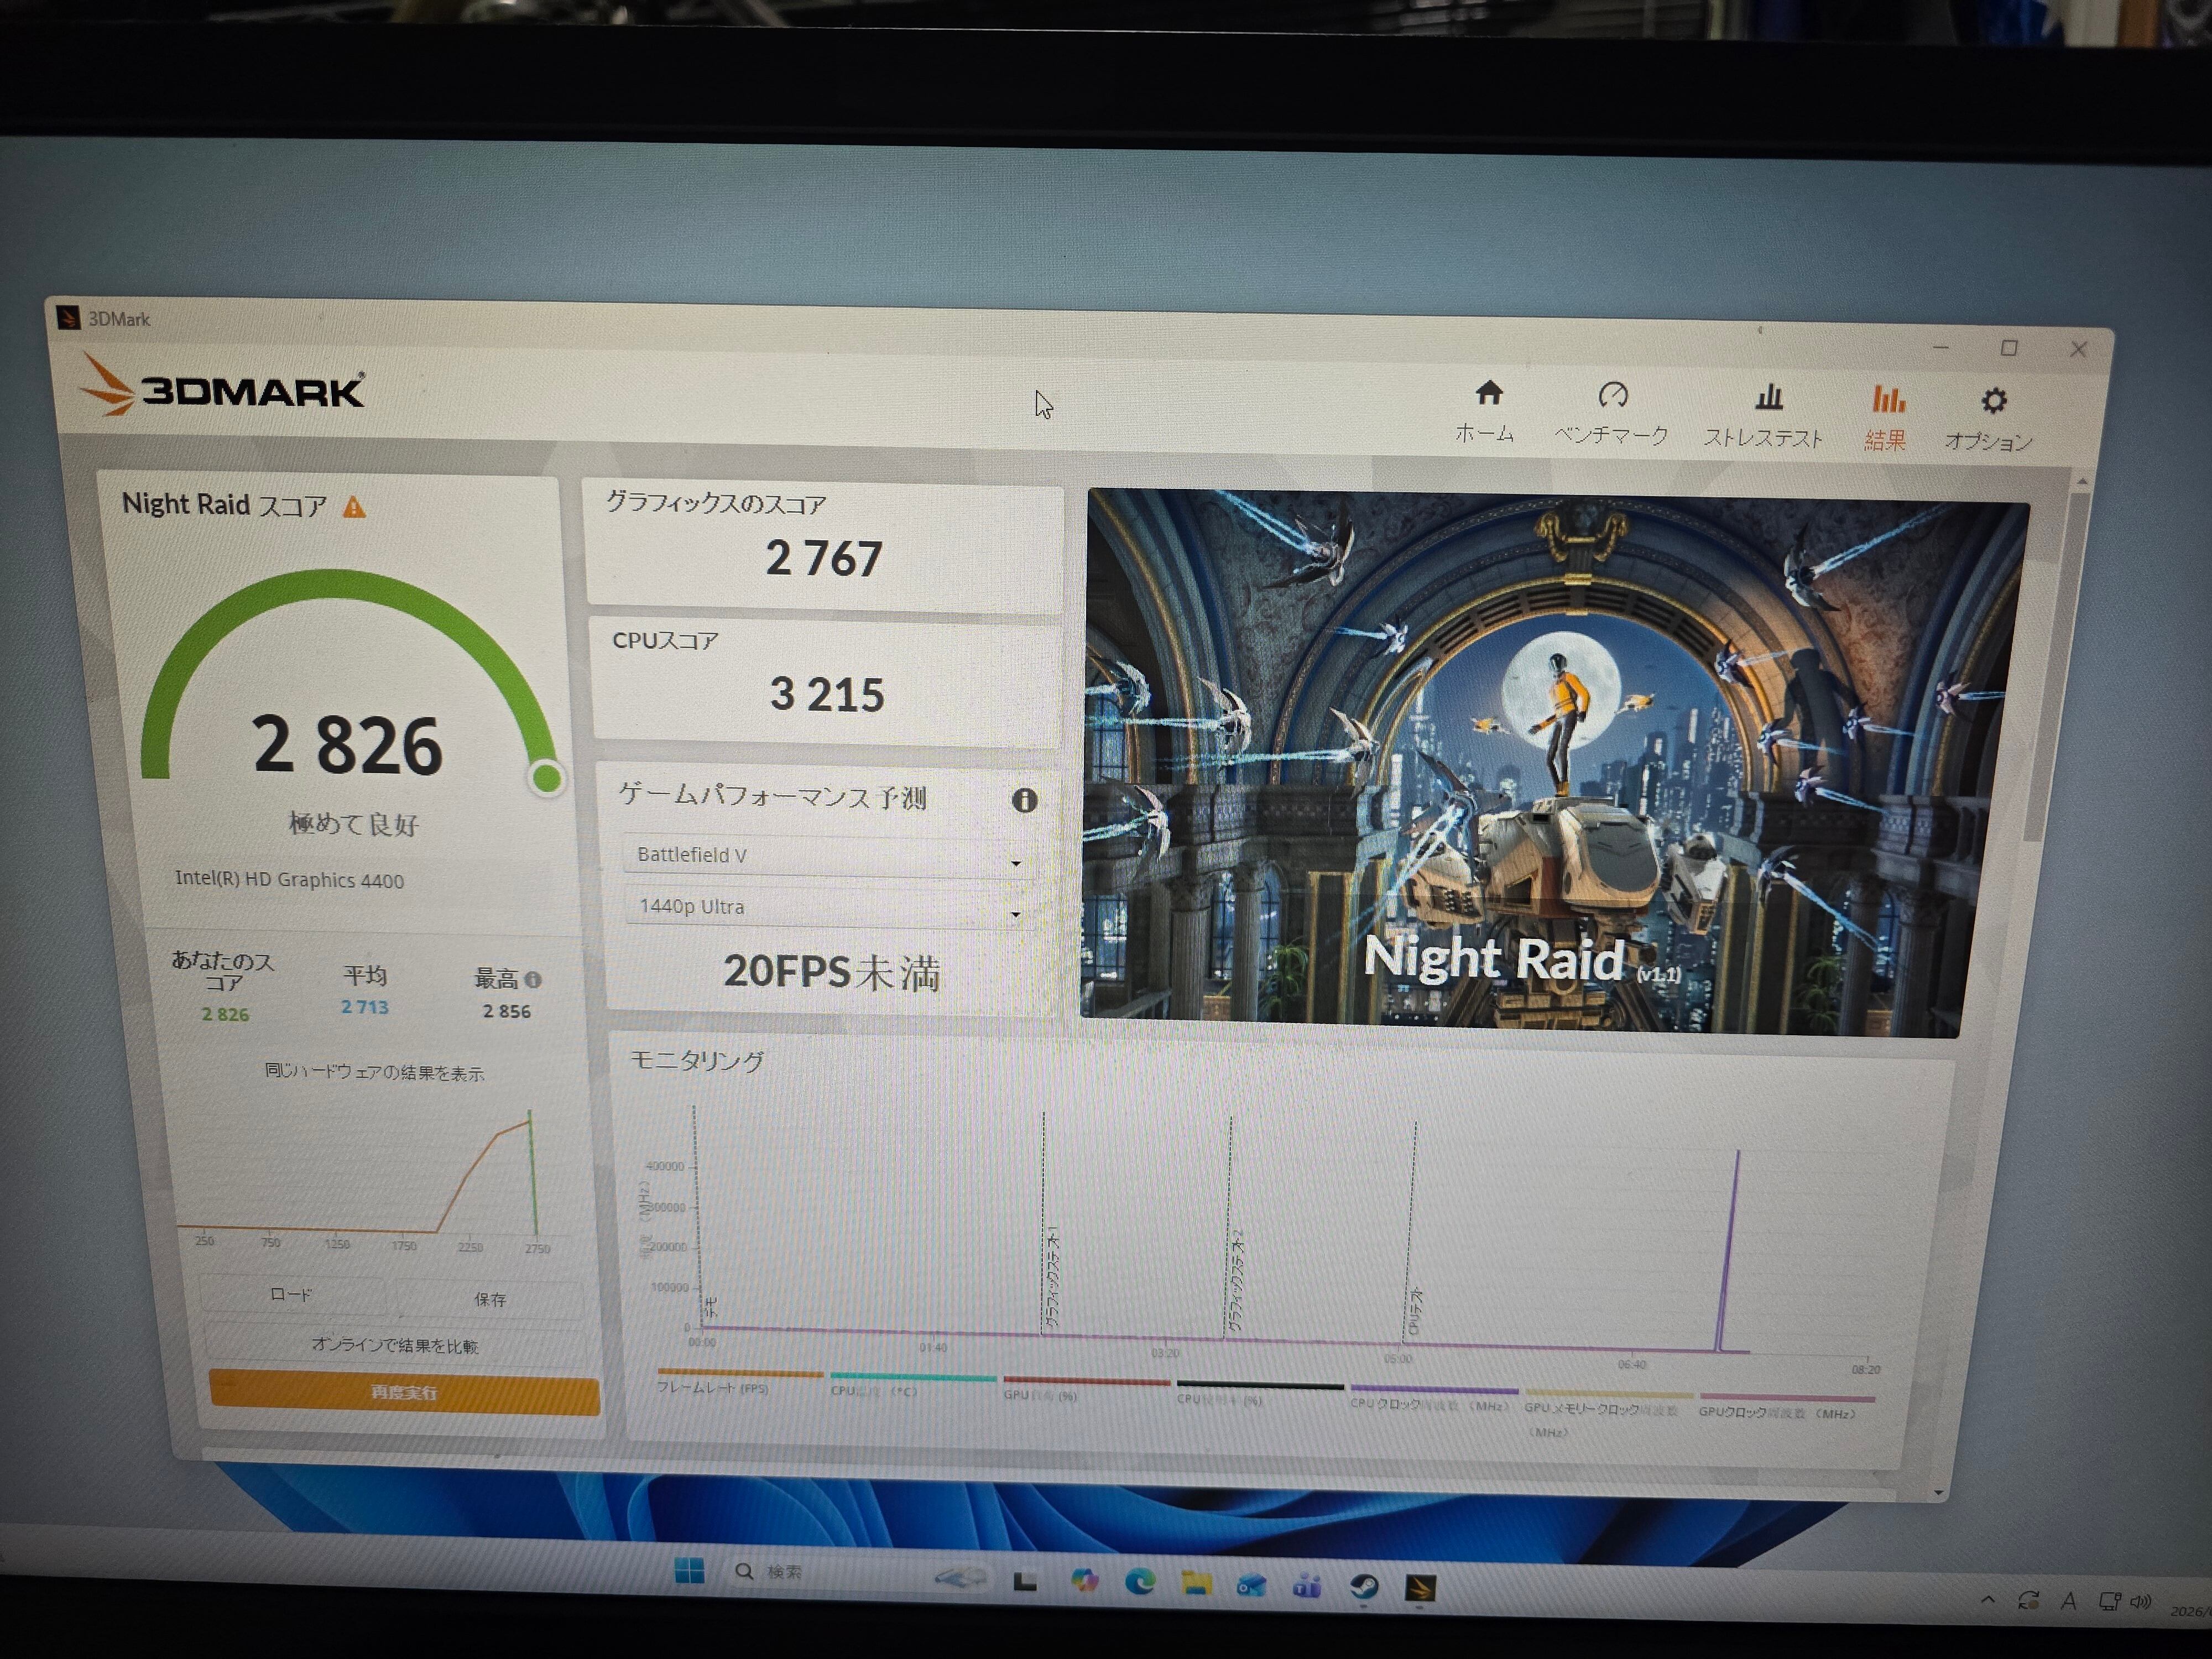The height and width of the screenshot is (1659, 2212).
Task: Open the Stress Test (ストレステスト) icon
Action: coord(1768,398)
